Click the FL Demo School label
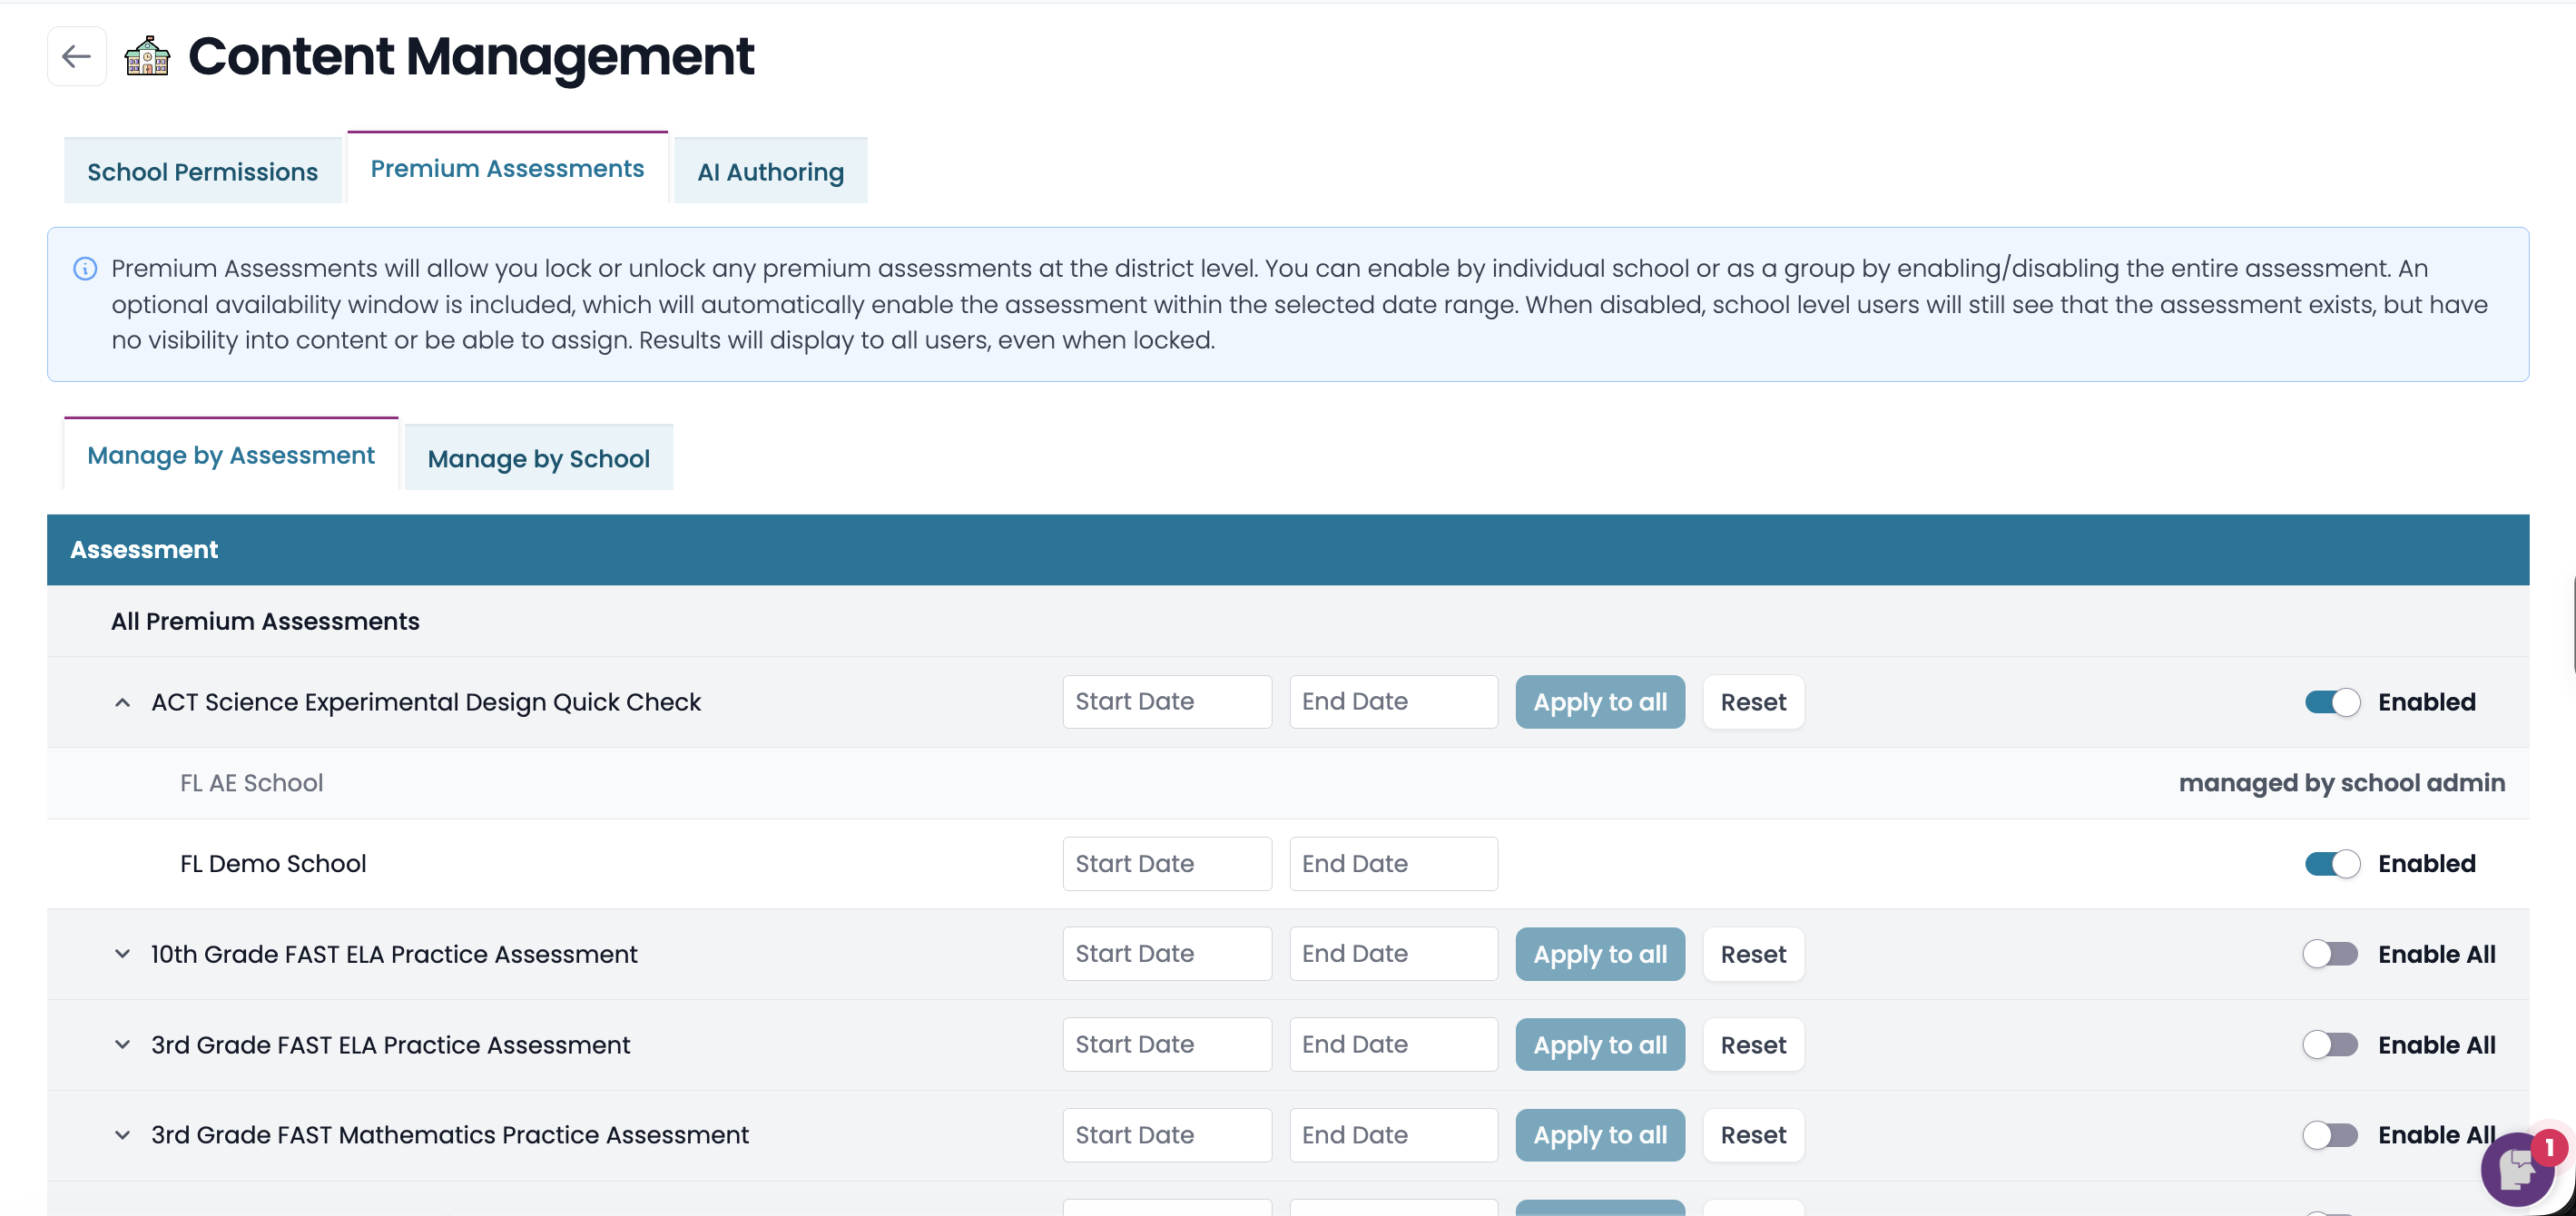Image resolution: width=2576 pixels, height=1216 pixels. (273, 864)
